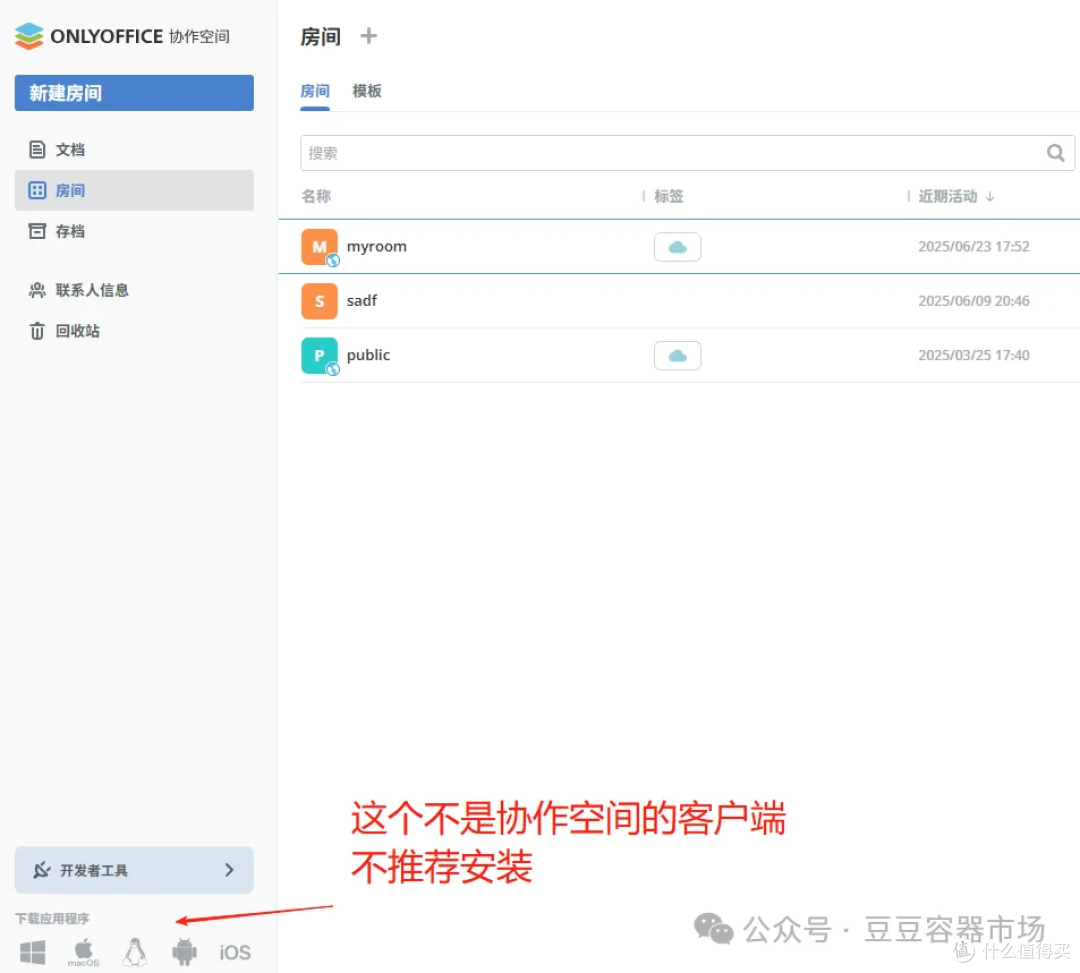Screen dimensions: 1080x973
Task: Click the 新建房间 button
Action: (x=134, y=93)
